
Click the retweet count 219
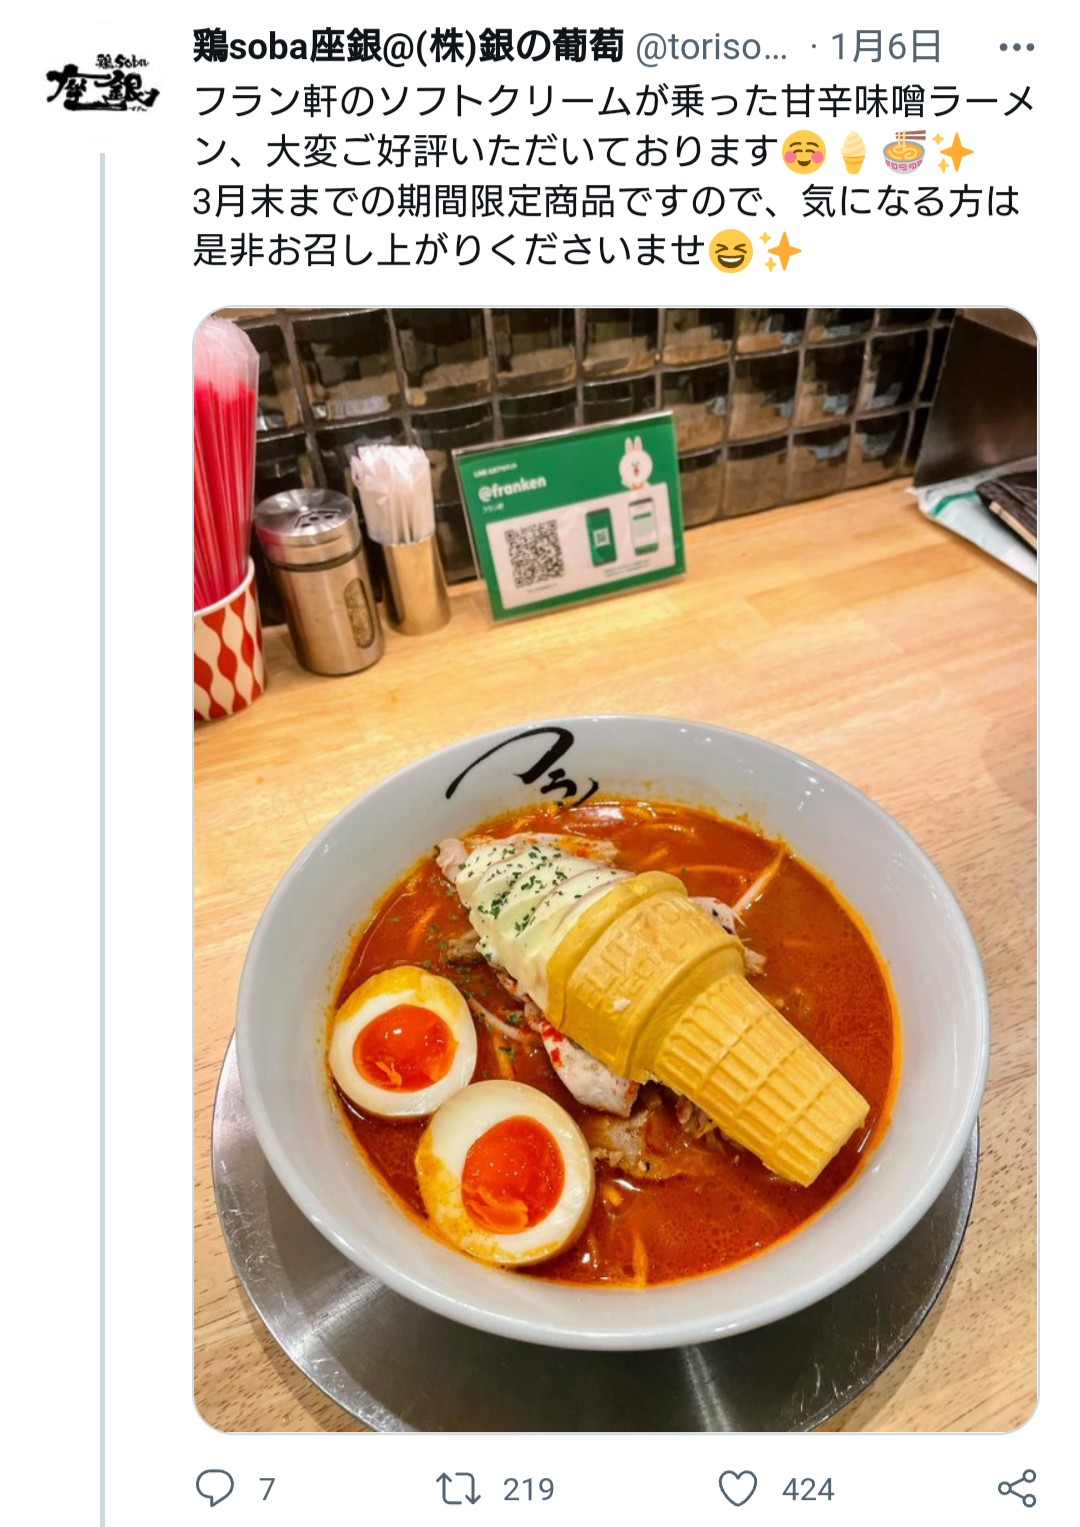528,1489
